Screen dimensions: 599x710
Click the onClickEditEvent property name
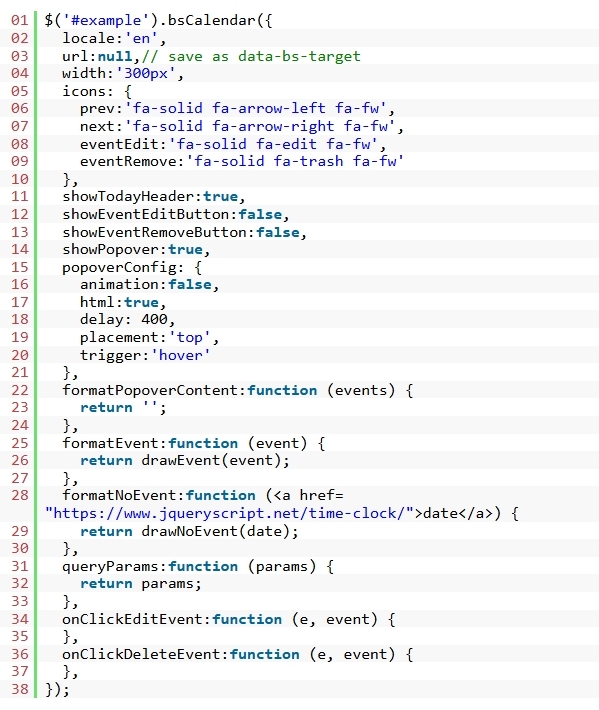click(133, 619)
